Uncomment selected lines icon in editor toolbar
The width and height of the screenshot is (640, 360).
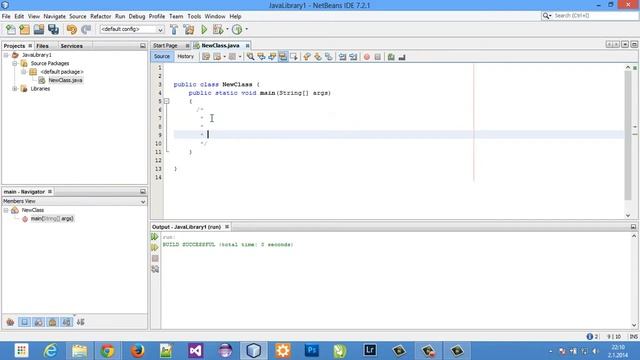(x=402, y=57)
